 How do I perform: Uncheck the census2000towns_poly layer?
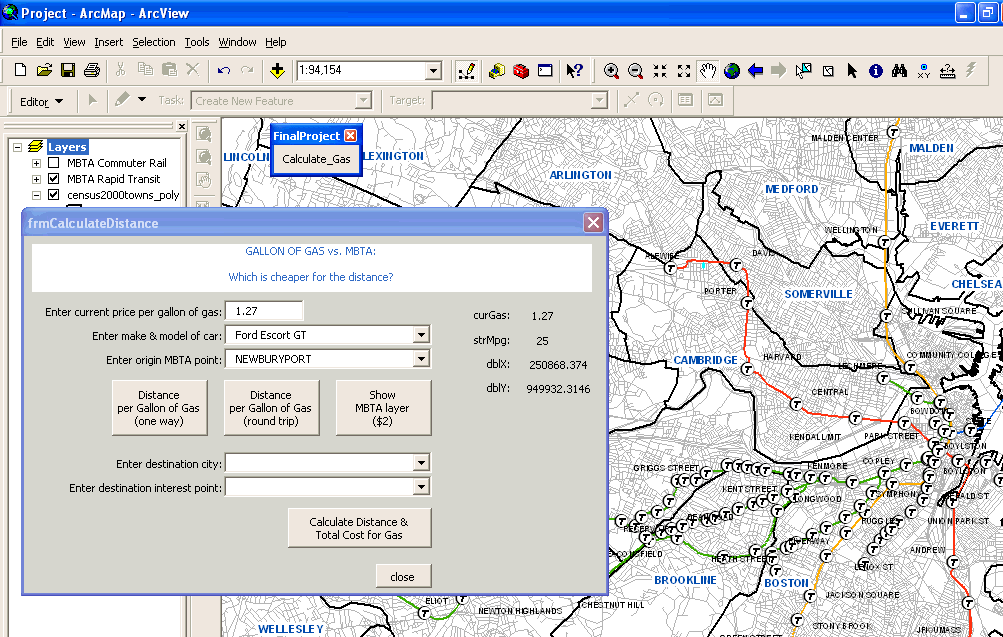(54, 195)
